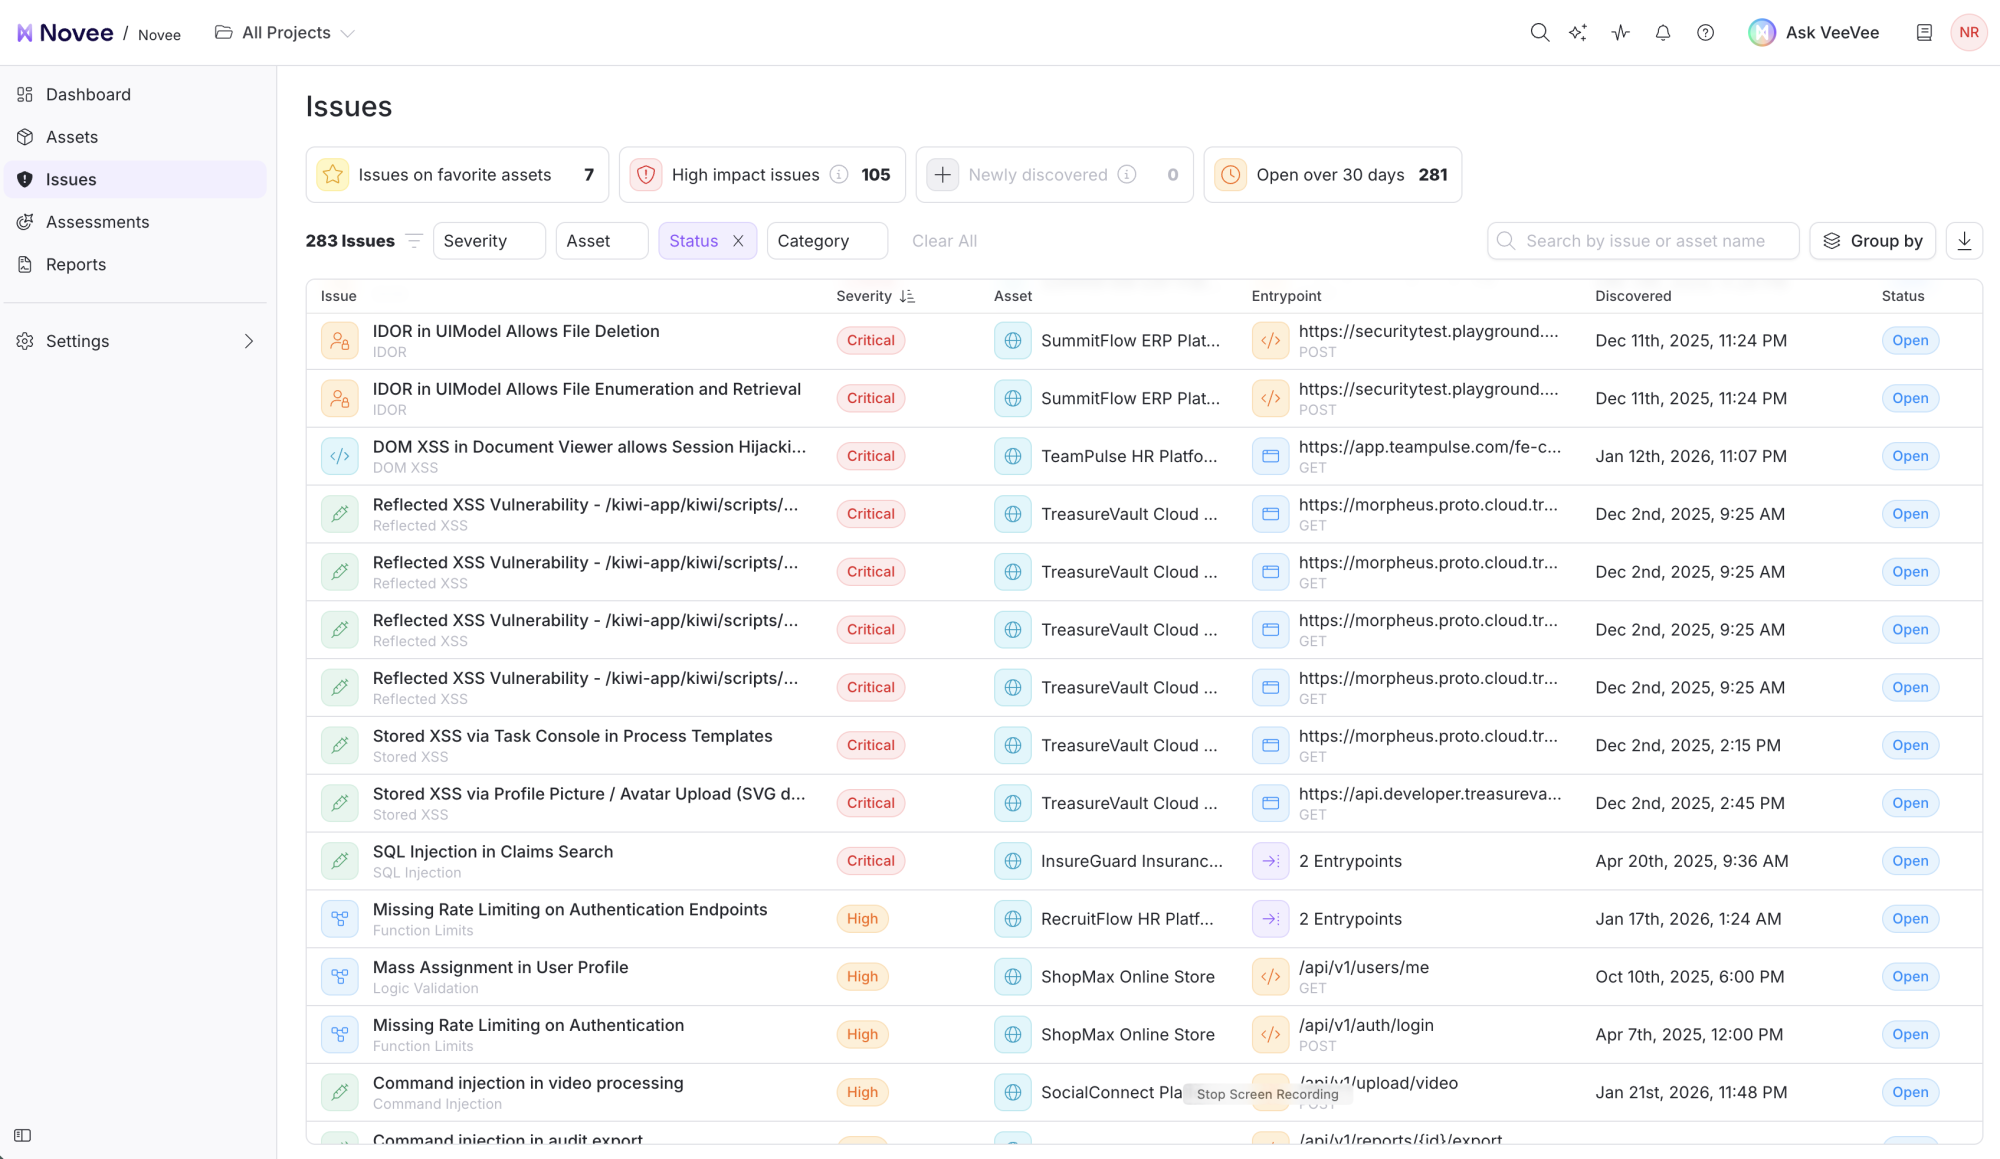Screen dimensions: 2000x1159
Task: Click Clear All filters
Action: tap(944, 241)
